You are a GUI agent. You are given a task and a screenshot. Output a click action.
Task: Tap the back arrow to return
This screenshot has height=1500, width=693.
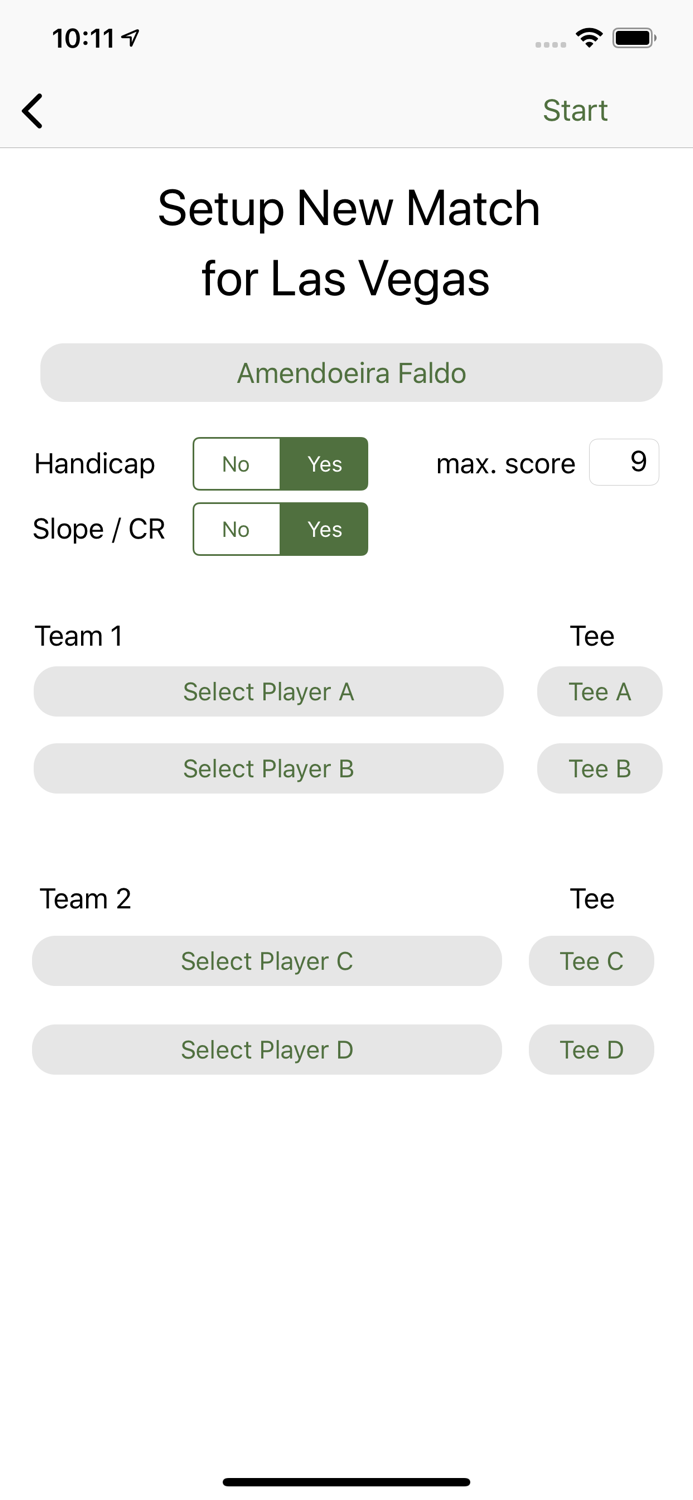tap(31, 110)
